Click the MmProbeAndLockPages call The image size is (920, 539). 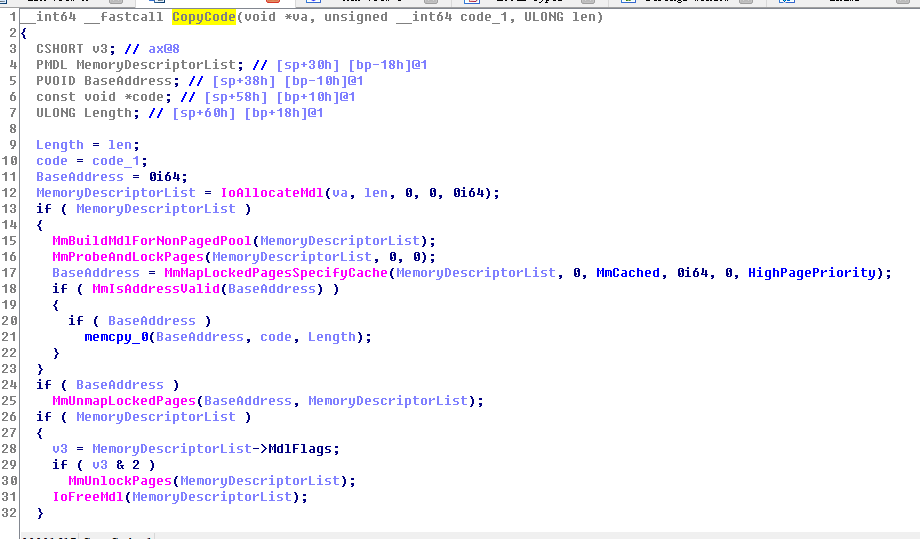[127, 257]
